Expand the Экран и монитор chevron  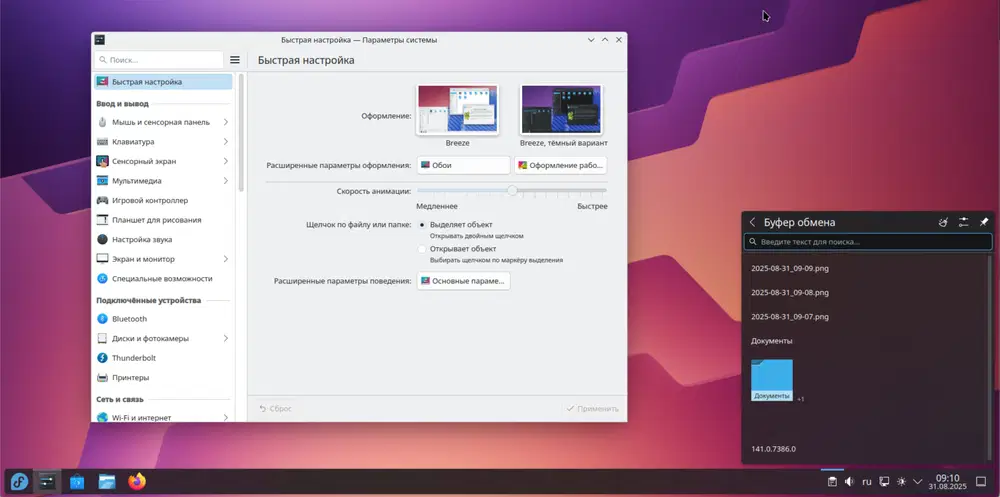tap(226, 259)
